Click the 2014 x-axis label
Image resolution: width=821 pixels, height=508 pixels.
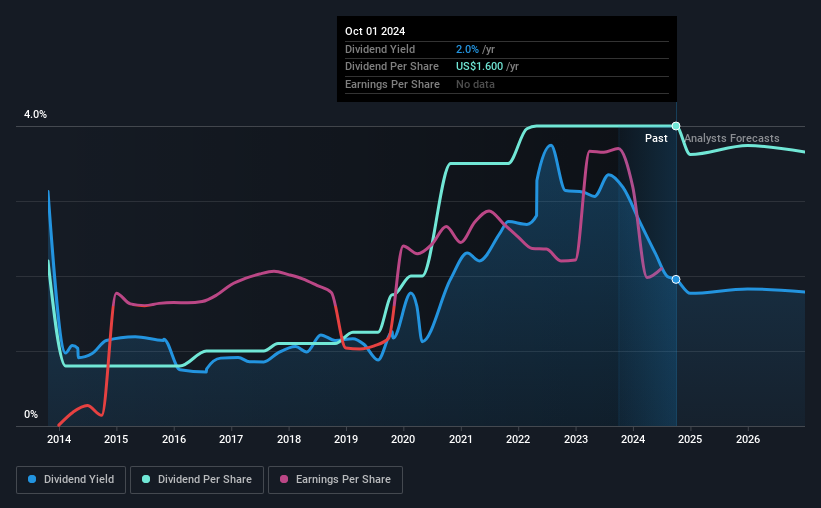pyautogui.click(x=59, y=439)
